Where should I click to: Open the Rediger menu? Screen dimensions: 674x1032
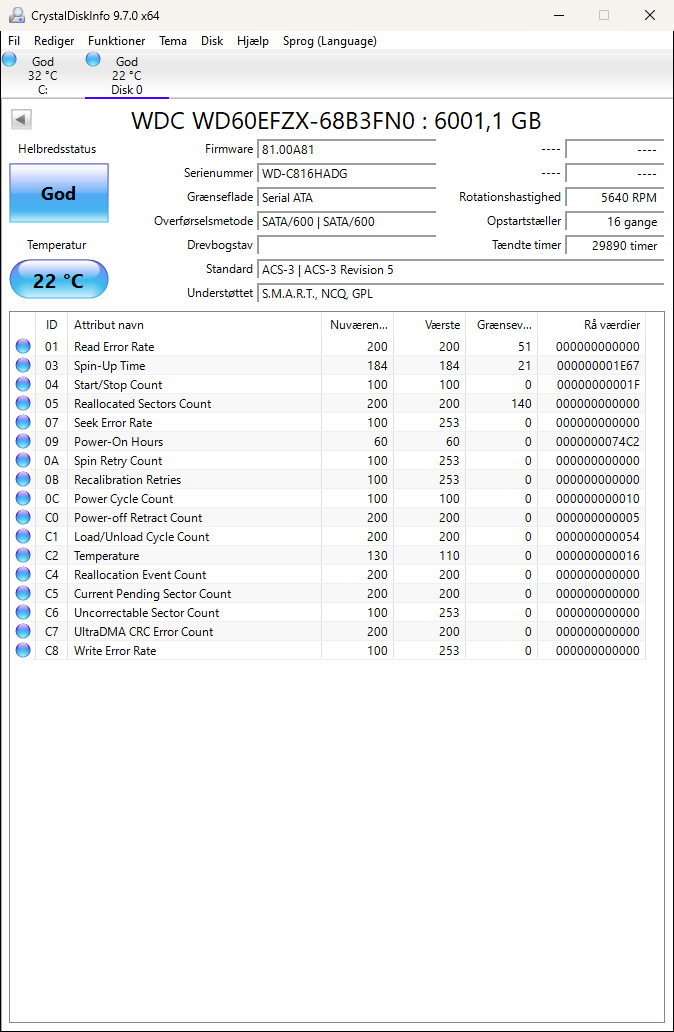[54, 41]
